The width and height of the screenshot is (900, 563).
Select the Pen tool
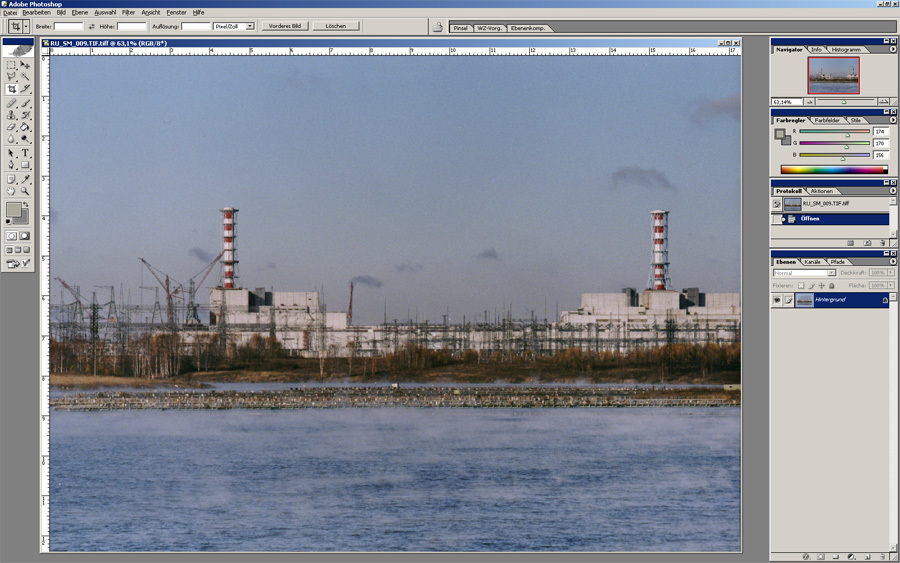(11, 165)
